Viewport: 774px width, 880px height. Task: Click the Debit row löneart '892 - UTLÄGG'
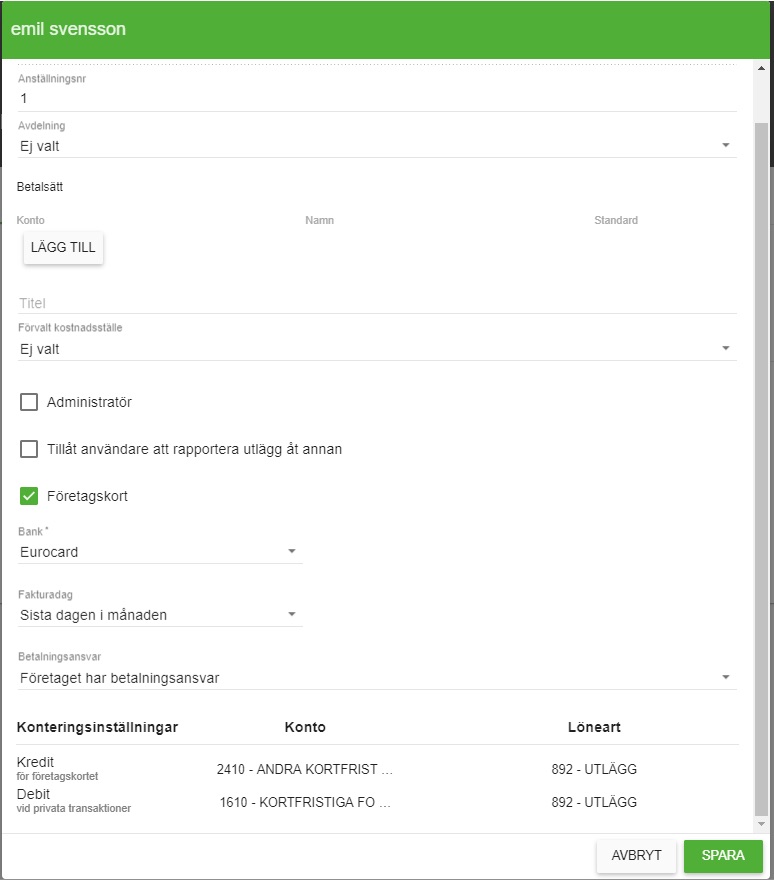[594, 803]
